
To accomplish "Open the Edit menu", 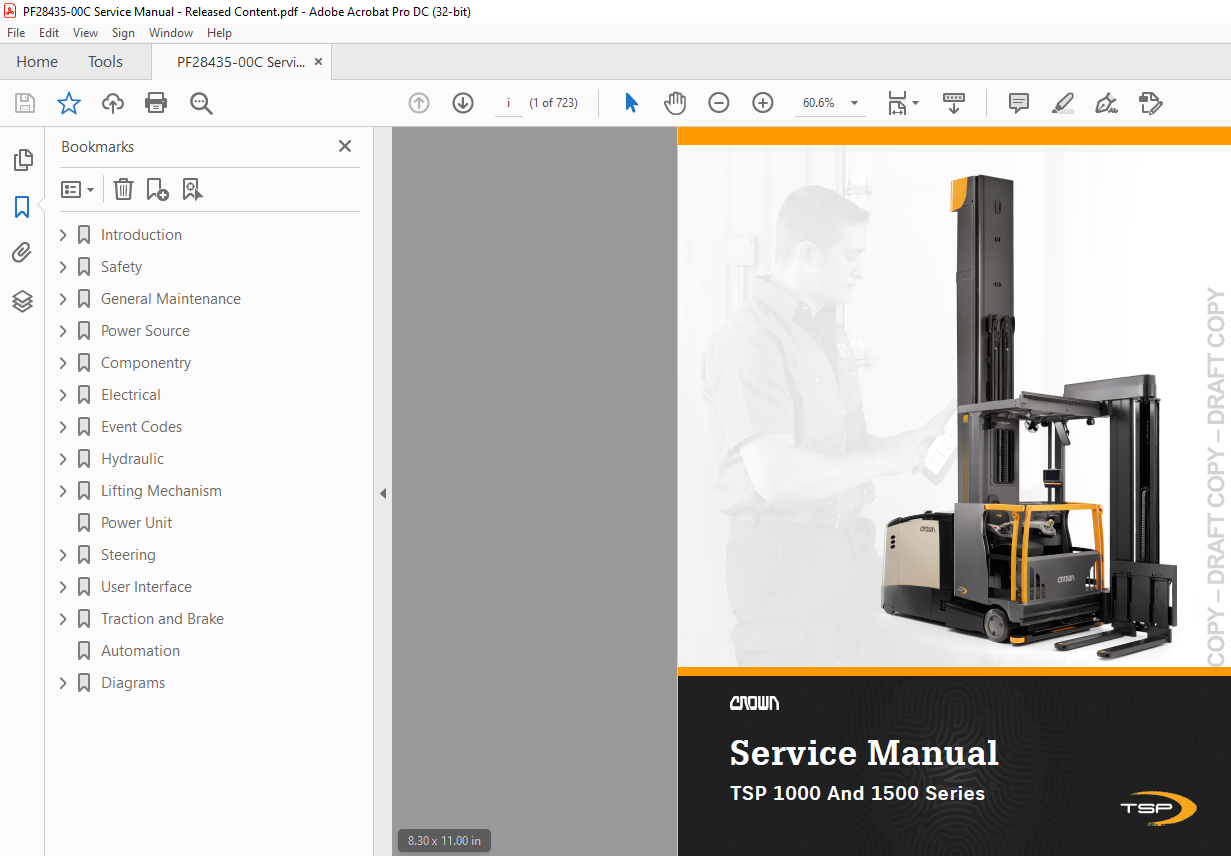I will point(49,33).
